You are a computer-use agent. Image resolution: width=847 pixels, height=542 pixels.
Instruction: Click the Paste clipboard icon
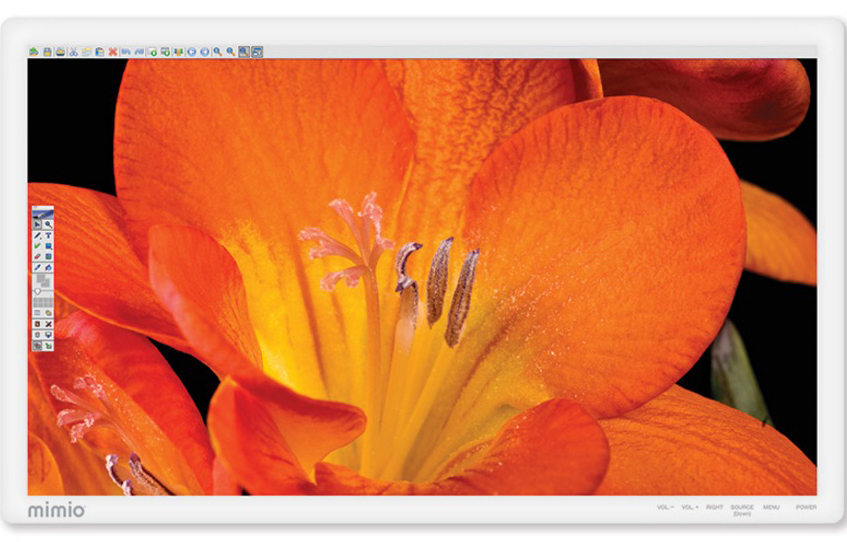tap(100, 52)
